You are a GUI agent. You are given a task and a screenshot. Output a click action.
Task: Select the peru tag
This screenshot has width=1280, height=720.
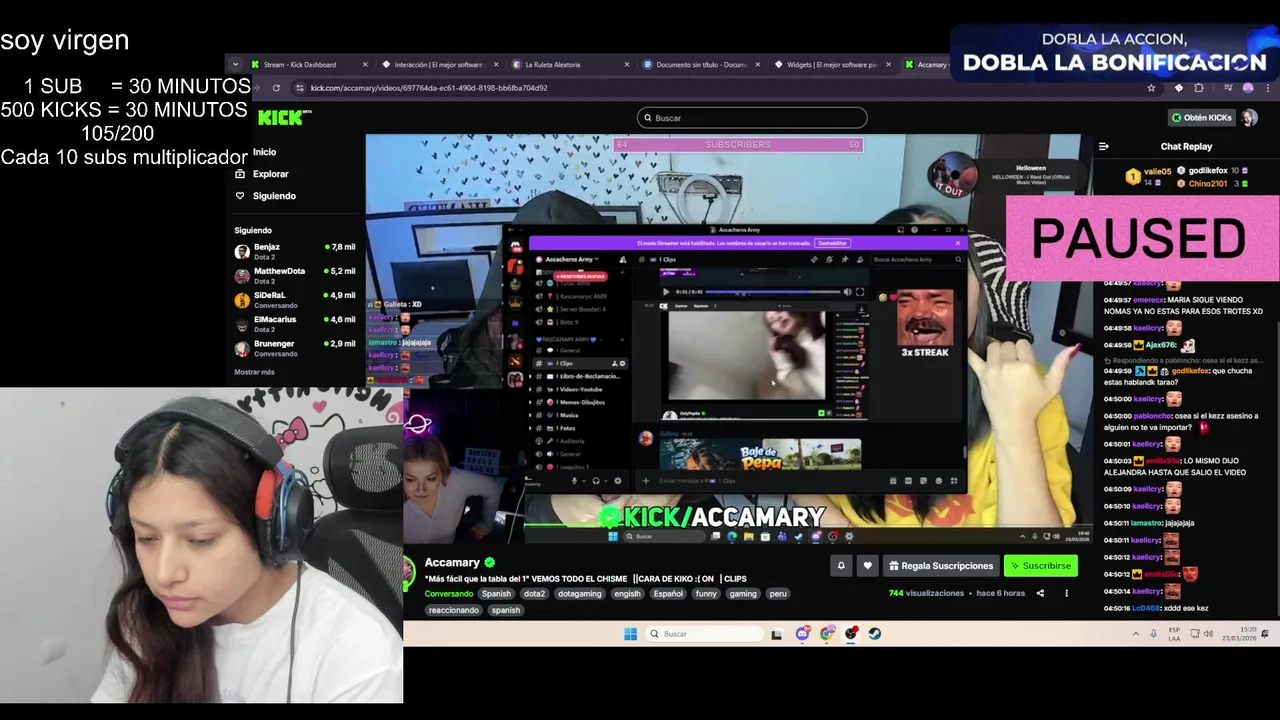[778, 594]
